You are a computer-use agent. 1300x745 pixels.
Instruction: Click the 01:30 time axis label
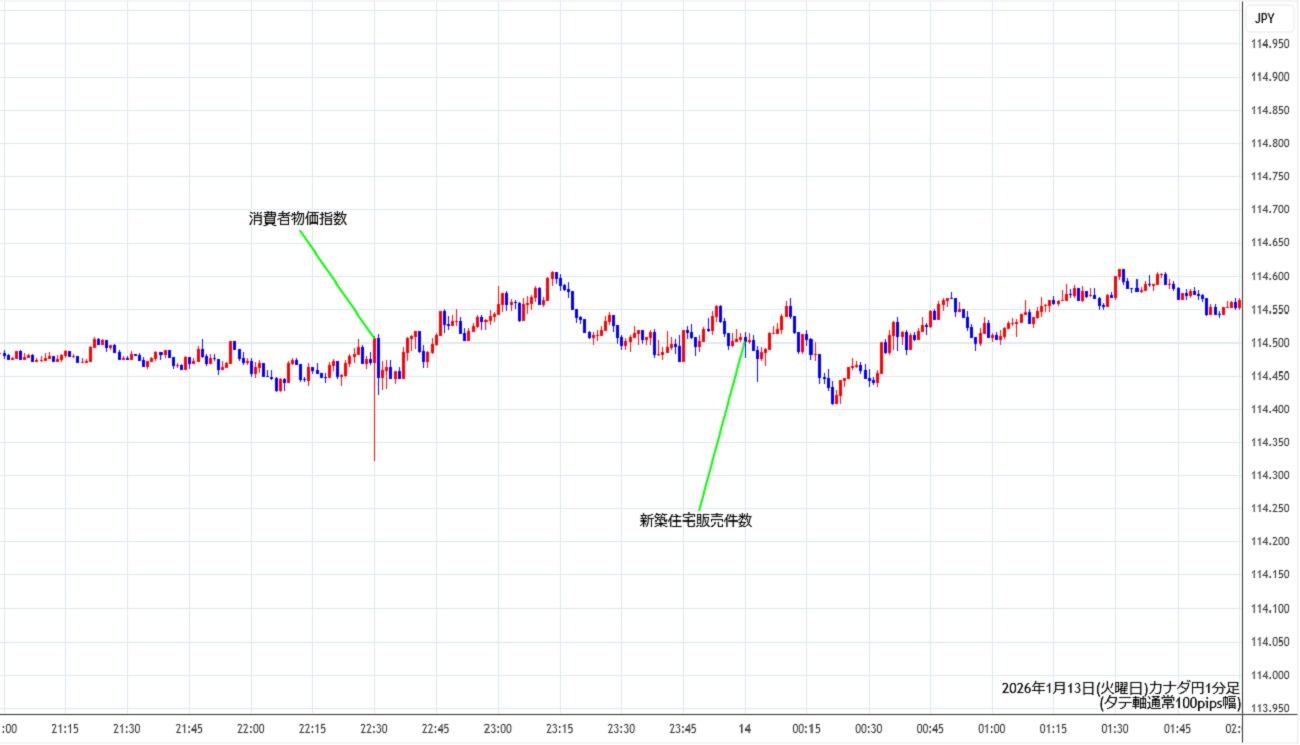coord(1115,729)
